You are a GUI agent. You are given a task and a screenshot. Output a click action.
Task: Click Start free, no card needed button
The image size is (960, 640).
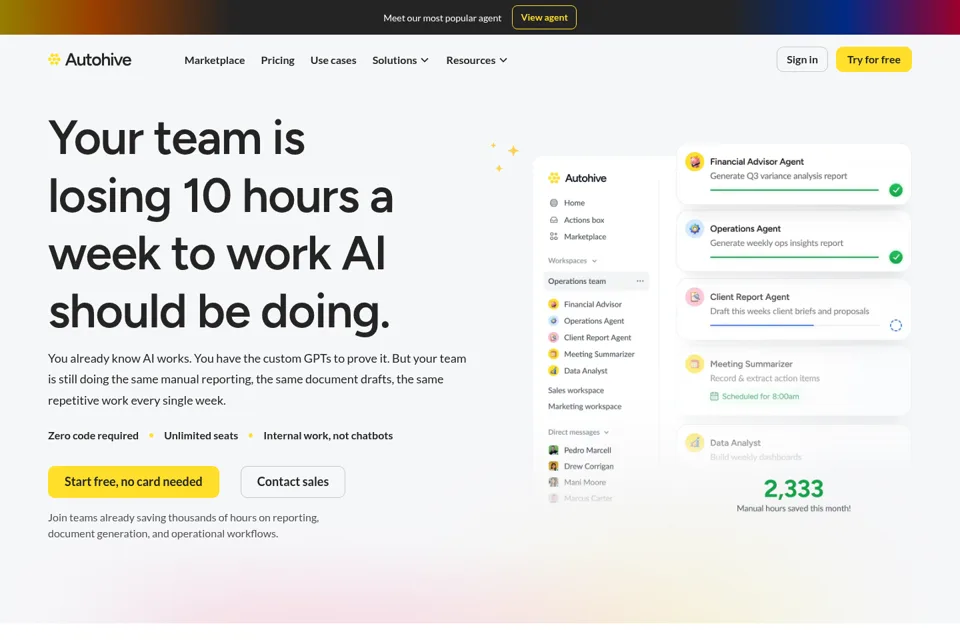[x=133, y=482]
